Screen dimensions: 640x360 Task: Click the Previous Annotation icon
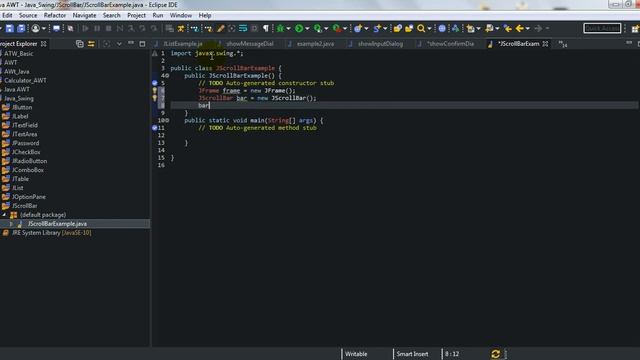click(489, 28)
